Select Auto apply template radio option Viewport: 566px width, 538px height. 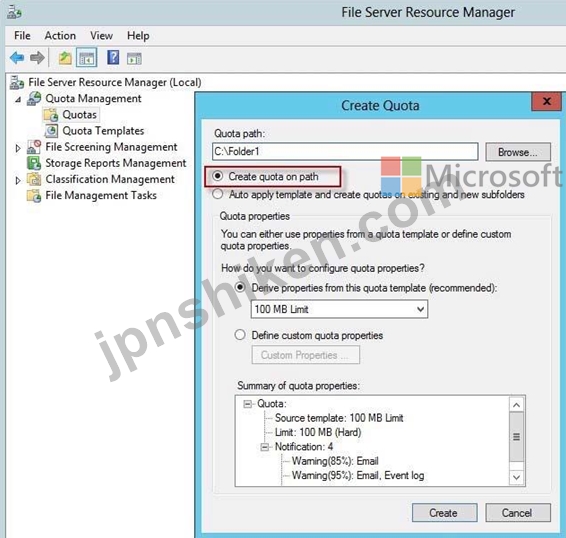(218, 194)
